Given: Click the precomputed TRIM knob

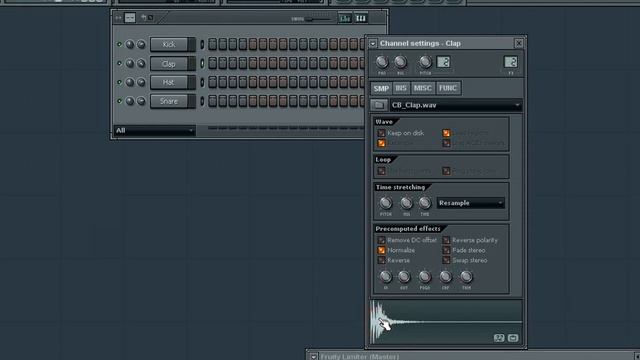Looking at the screenshot, I should click(x=466, y=277).
